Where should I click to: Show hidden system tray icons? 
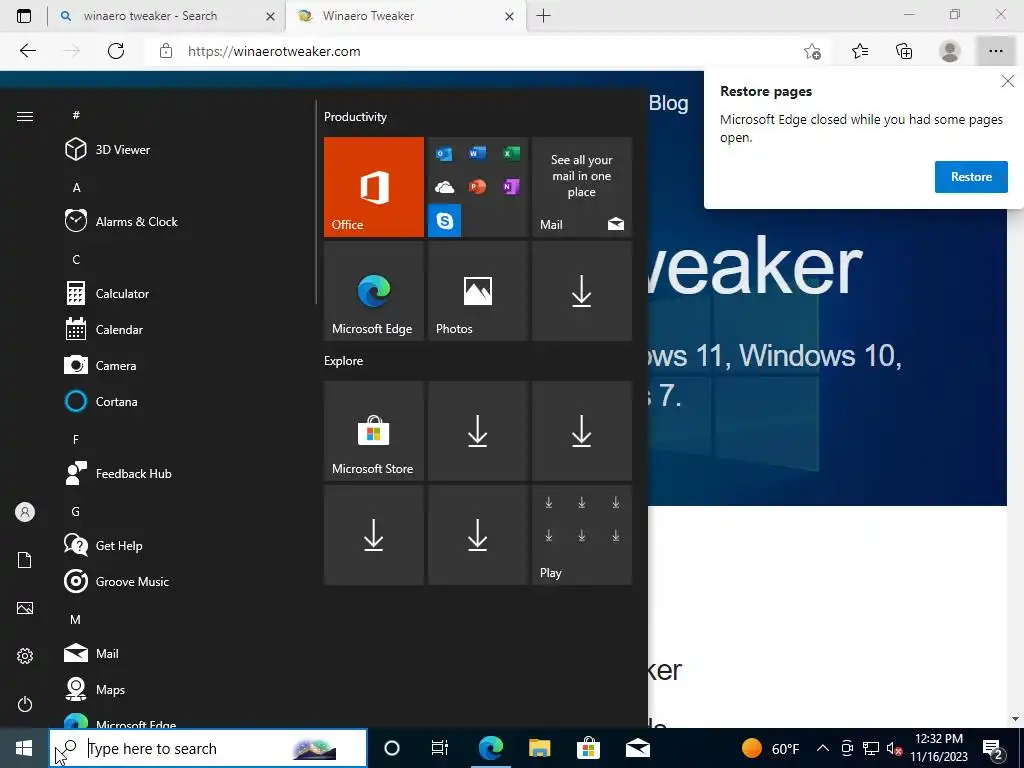(x=823, y=748)
